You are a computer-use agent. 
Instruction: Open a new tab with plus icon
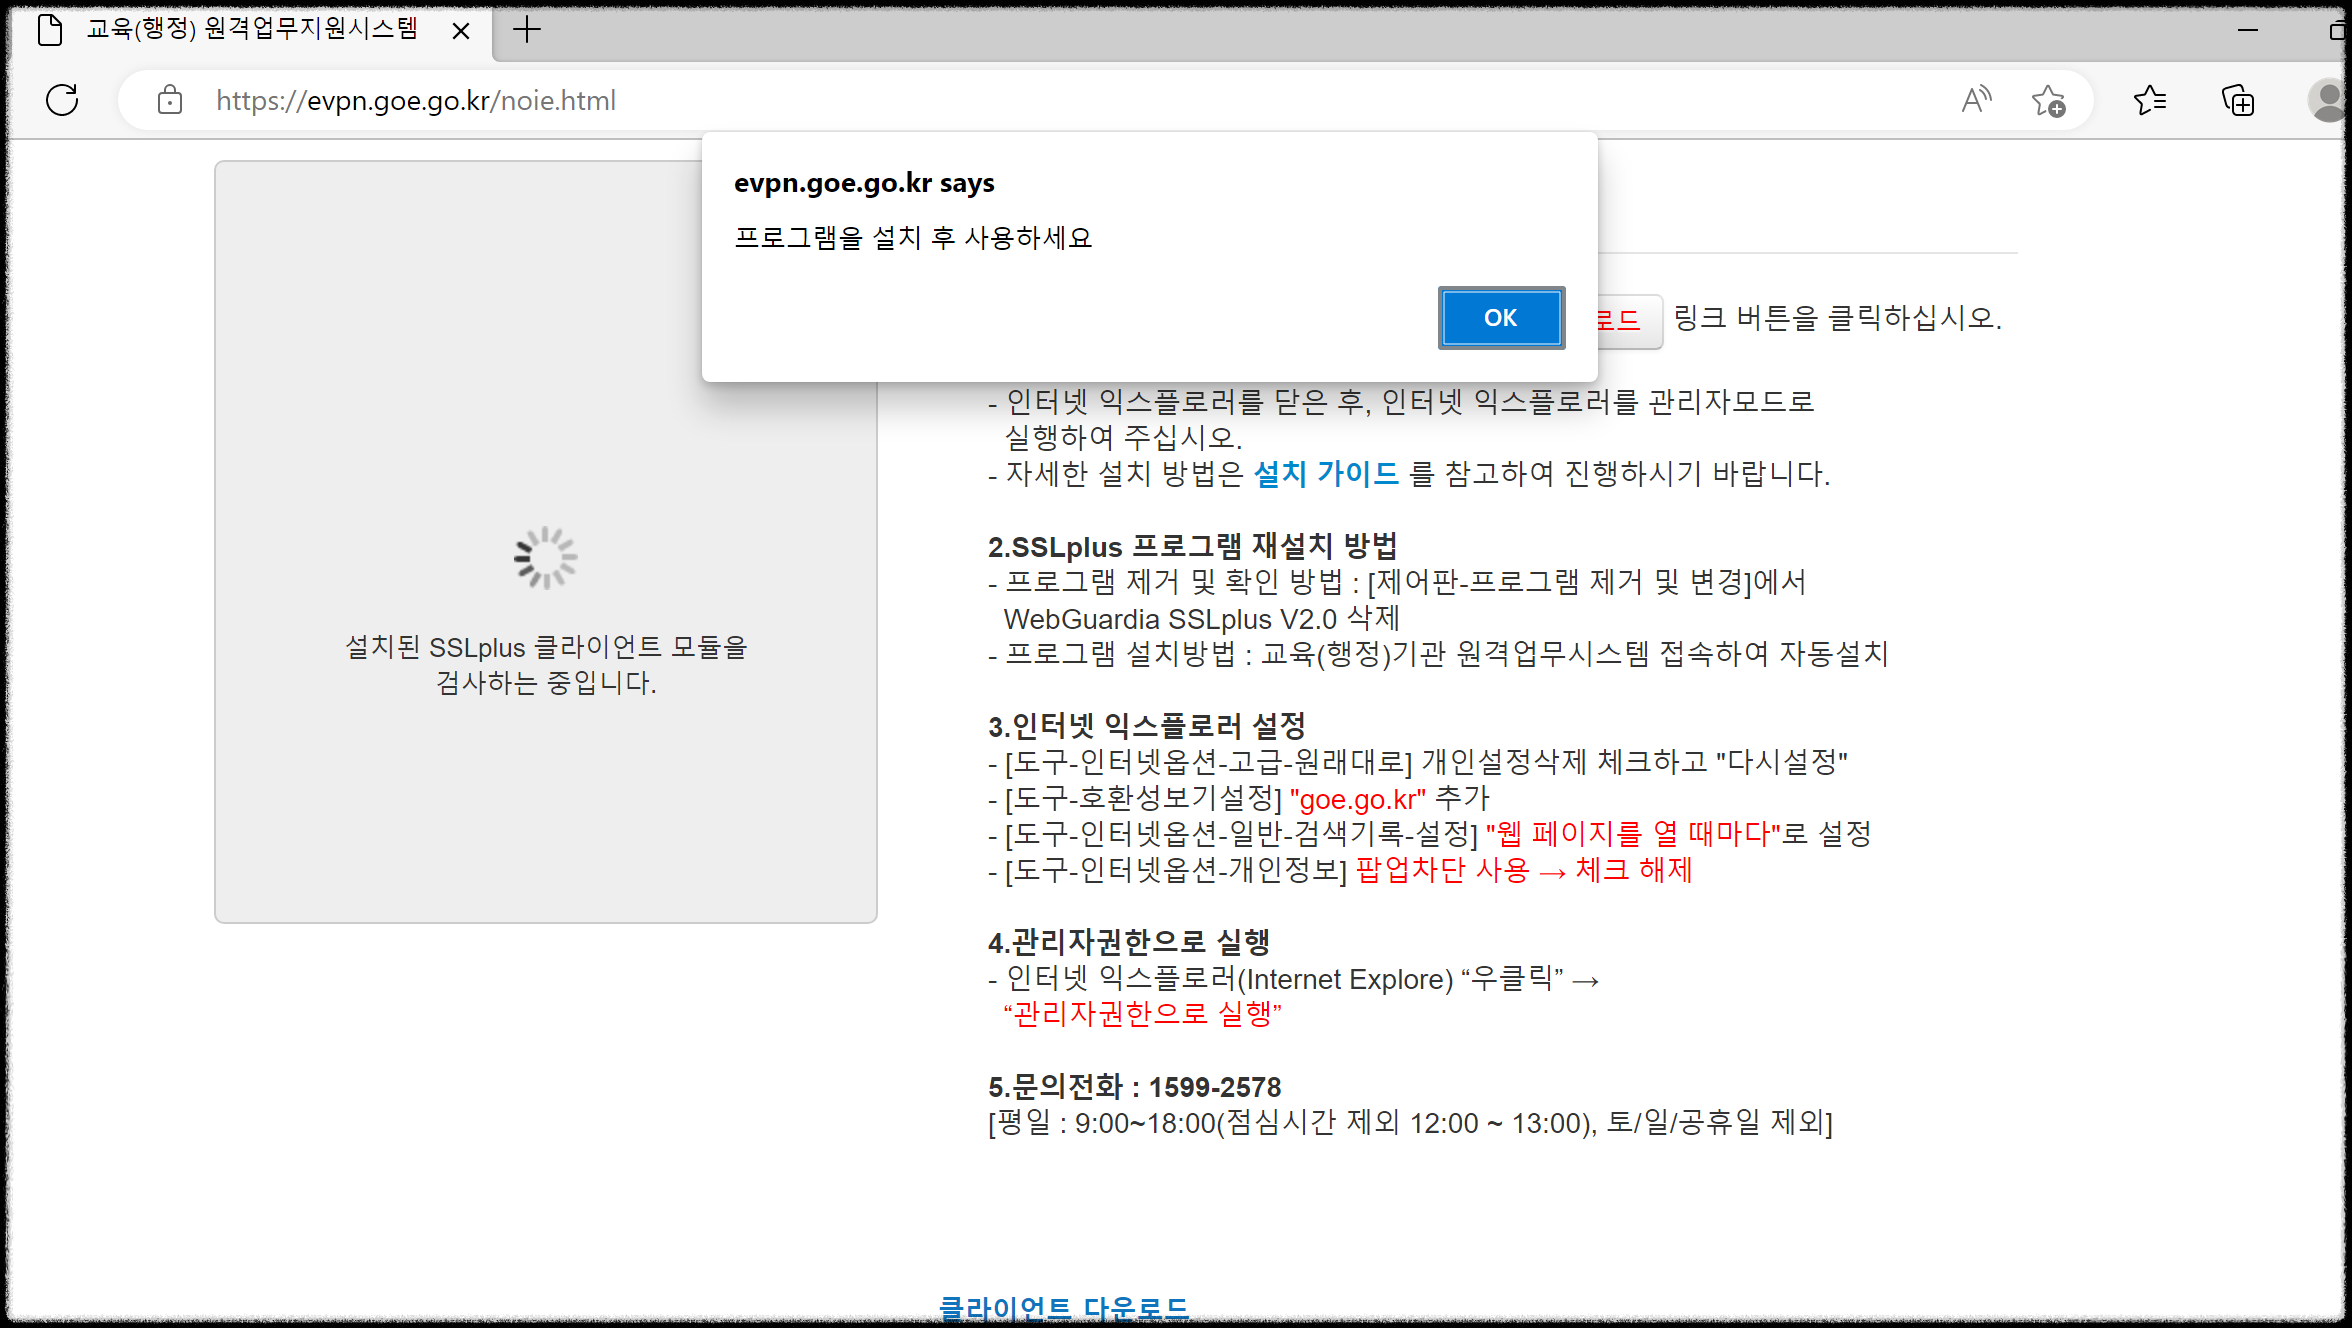point(526,30)
